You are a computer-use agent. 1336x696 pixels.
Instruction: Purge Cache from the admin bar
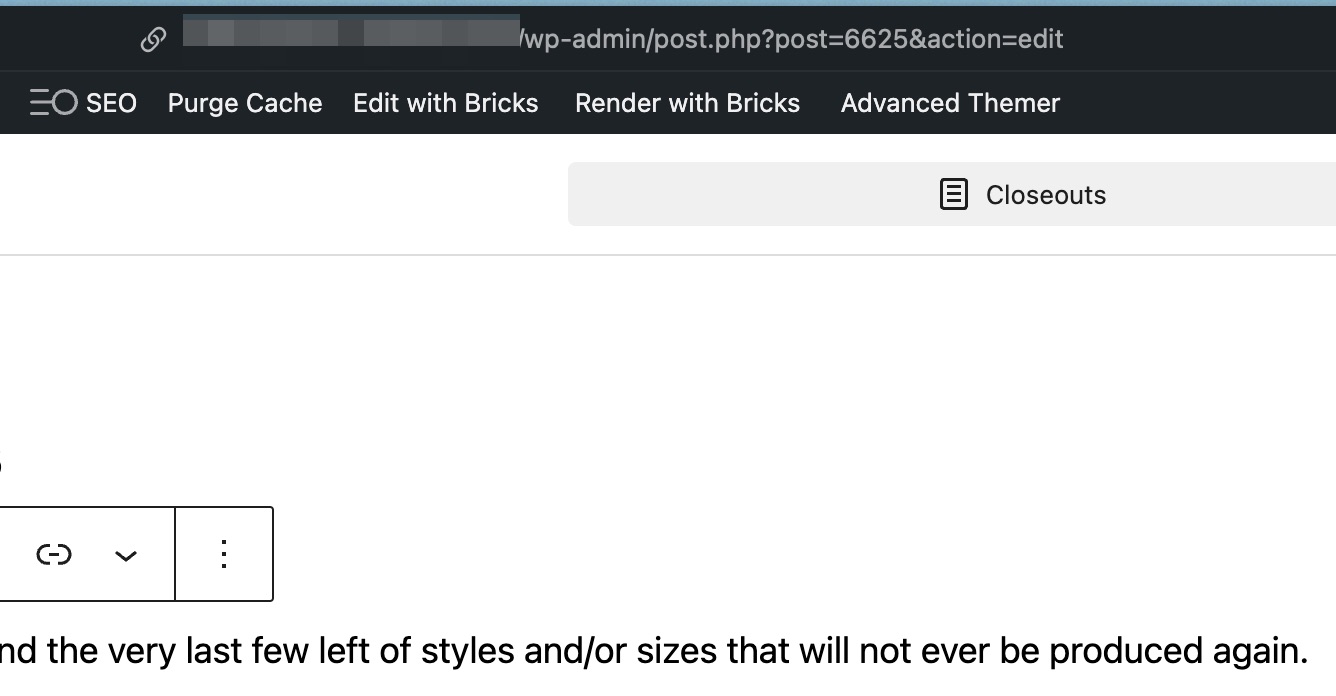pos(245,103)
